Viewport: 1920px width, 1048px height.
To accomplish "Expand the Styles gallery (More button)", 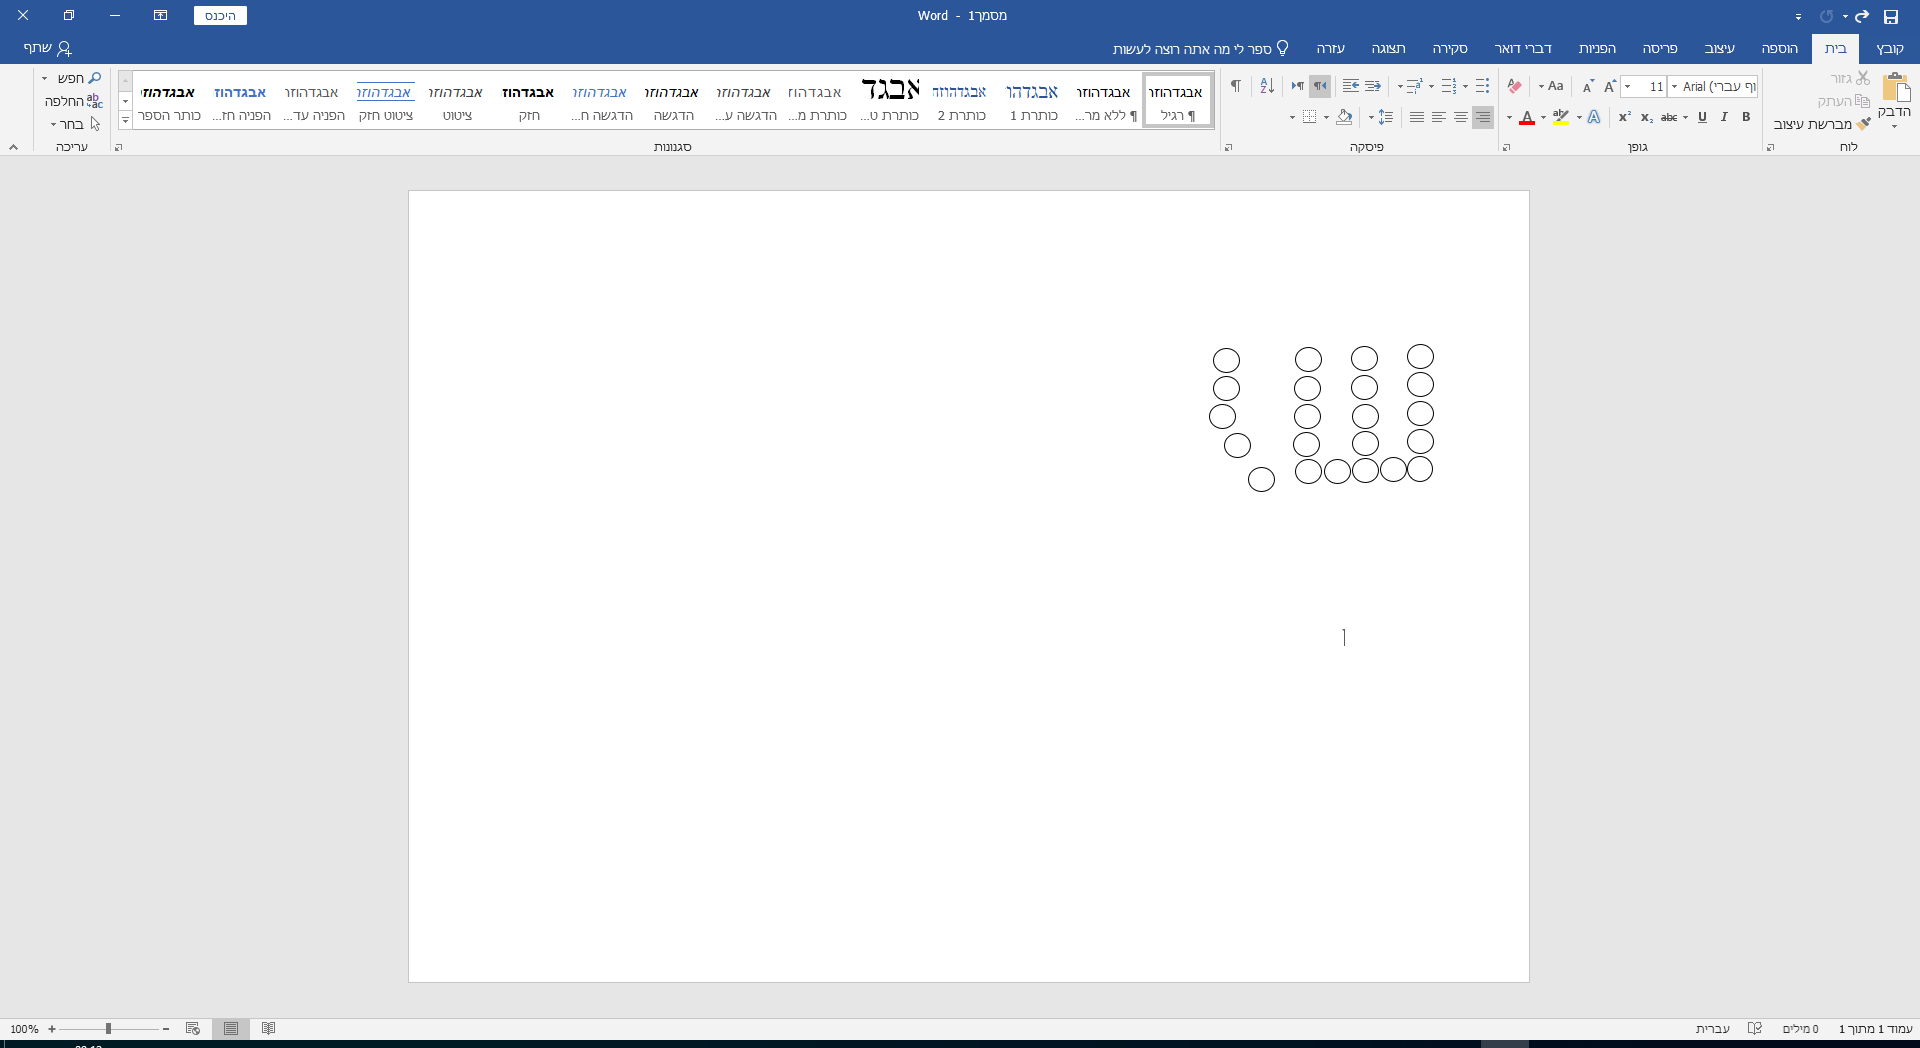I will pos(125,121).
